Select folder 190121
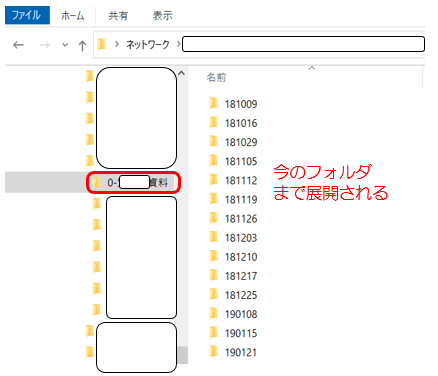 click(234, 352)
